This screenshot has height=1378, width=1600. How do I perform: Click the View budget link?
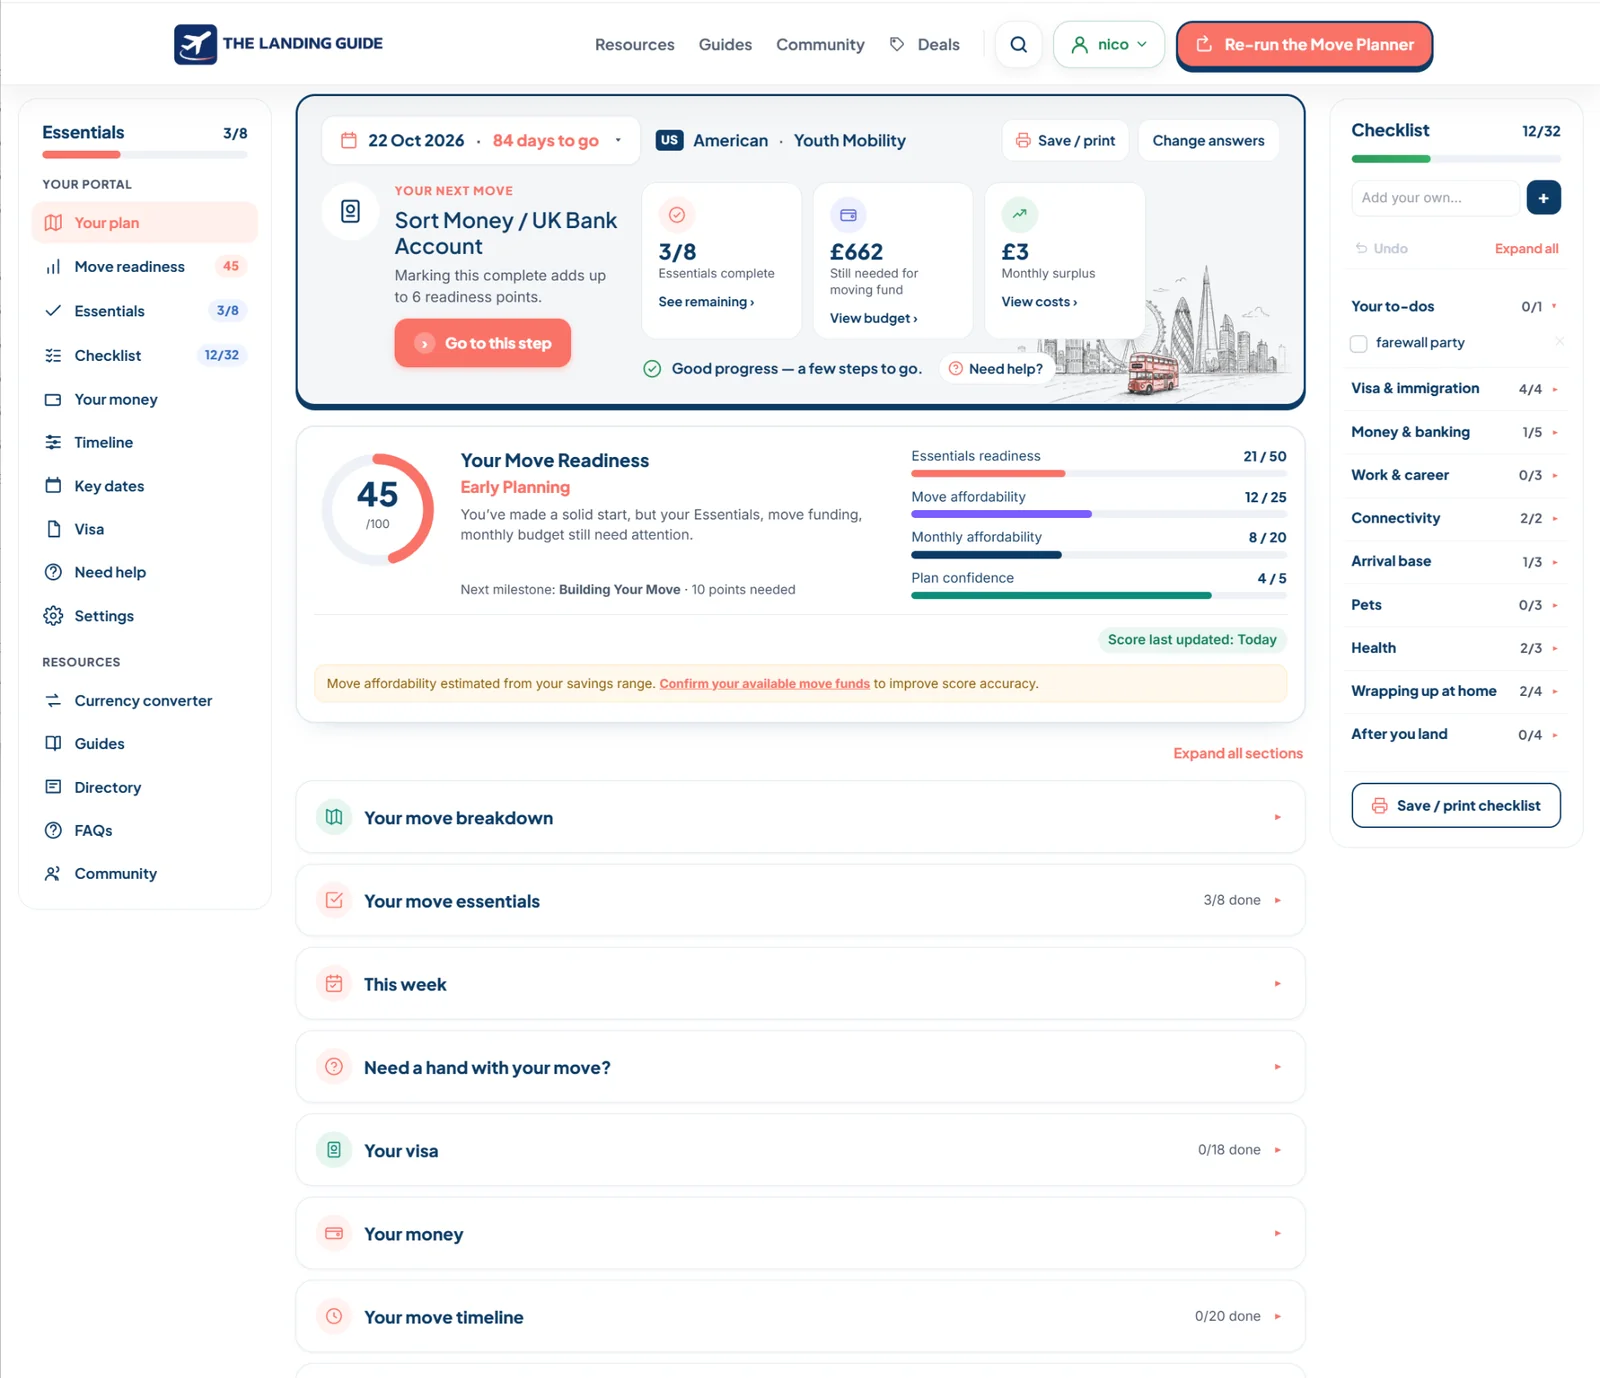click(873, 318)
